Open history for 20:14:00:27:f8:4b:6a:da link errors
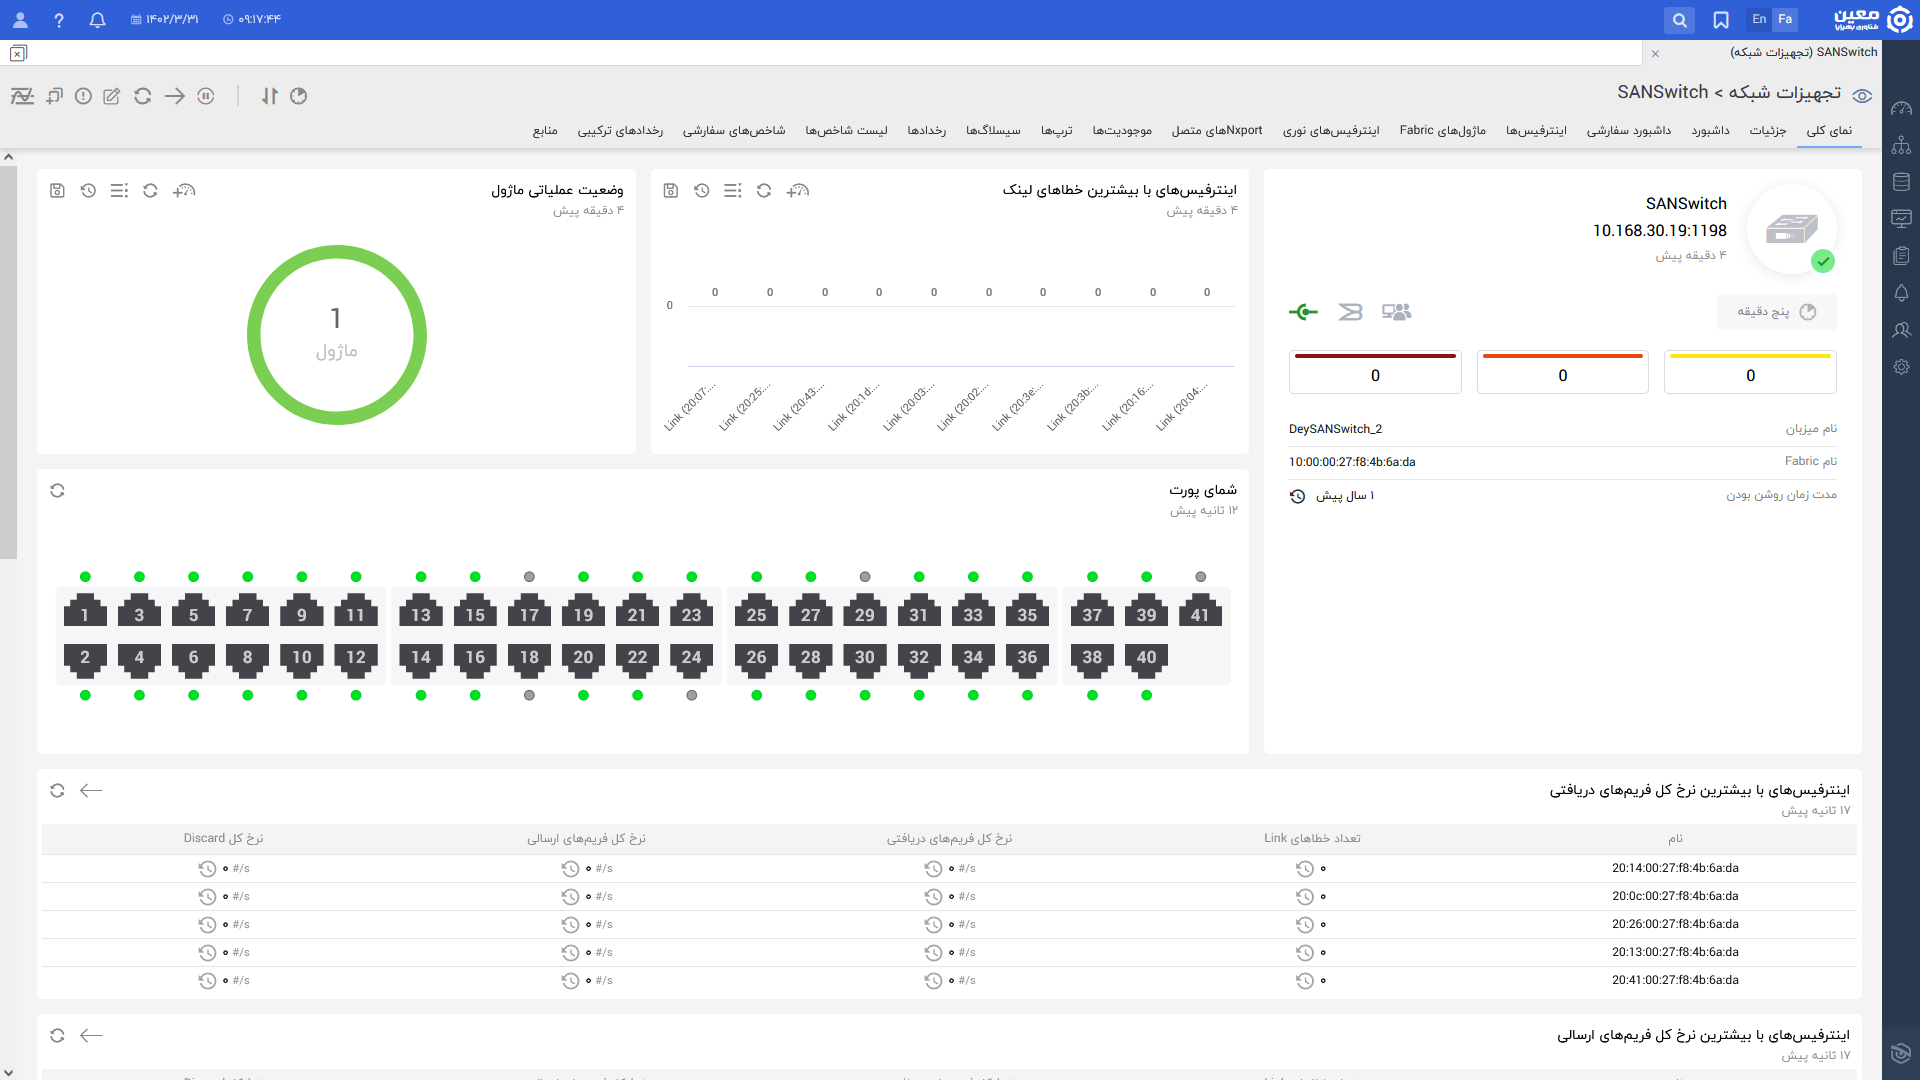 click(1304, 869)
